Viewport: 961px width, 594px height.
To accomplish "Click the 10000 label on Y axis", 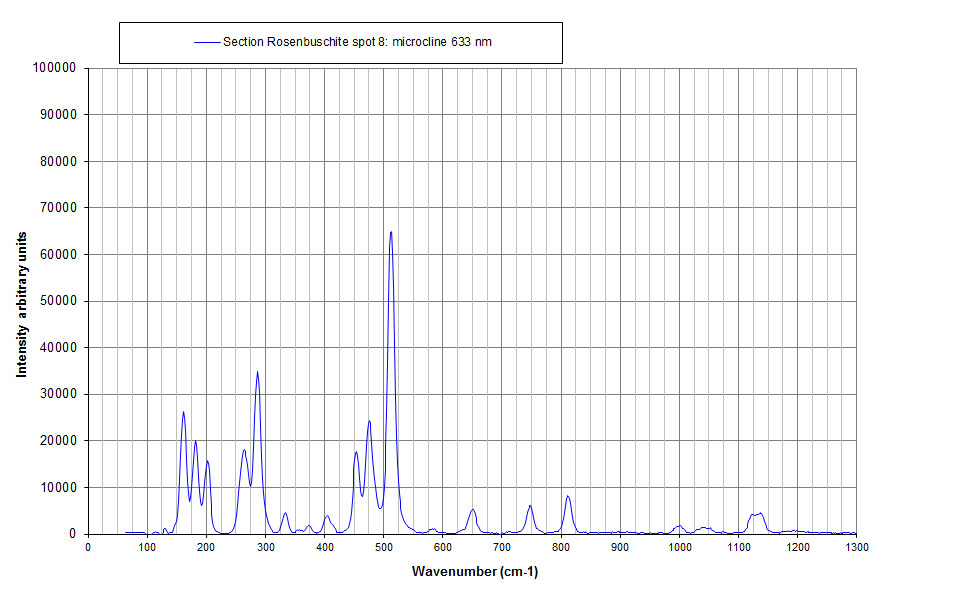I will tap(58, 487).
